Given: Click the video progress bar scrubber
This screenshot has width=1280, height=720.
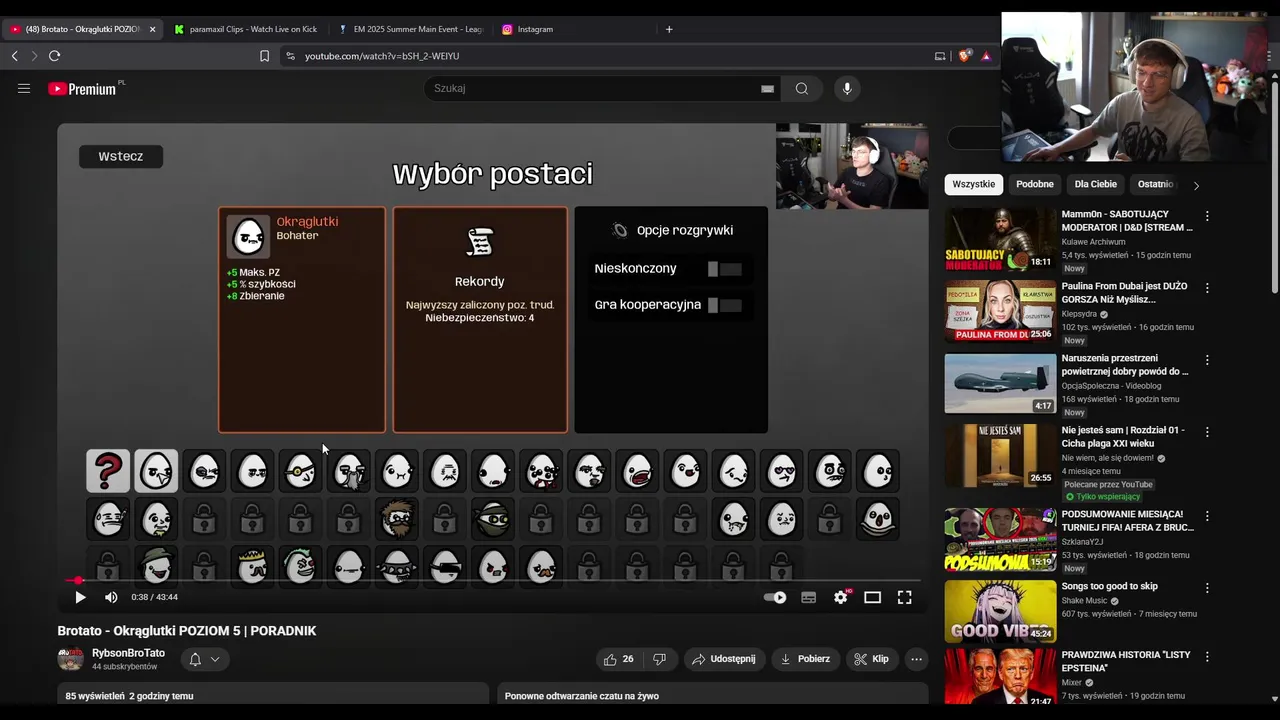Looking at the screenshot, I should pyautogui.click(x=78, y=580).
